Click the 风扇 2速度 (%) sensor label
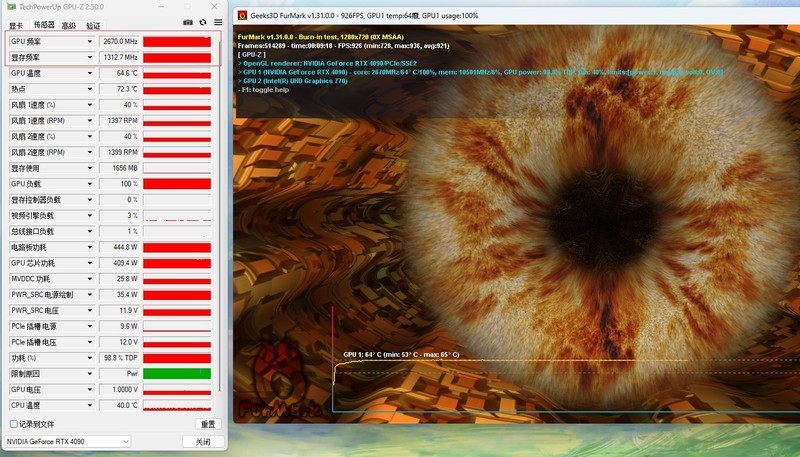800x457 pixels. (33, 136)
